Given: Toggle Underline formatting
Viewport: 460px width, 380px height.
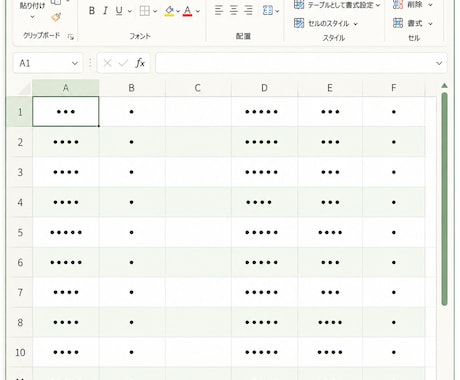Looking at the screenshot, I should pyautogui.click(x=119, y=11).
